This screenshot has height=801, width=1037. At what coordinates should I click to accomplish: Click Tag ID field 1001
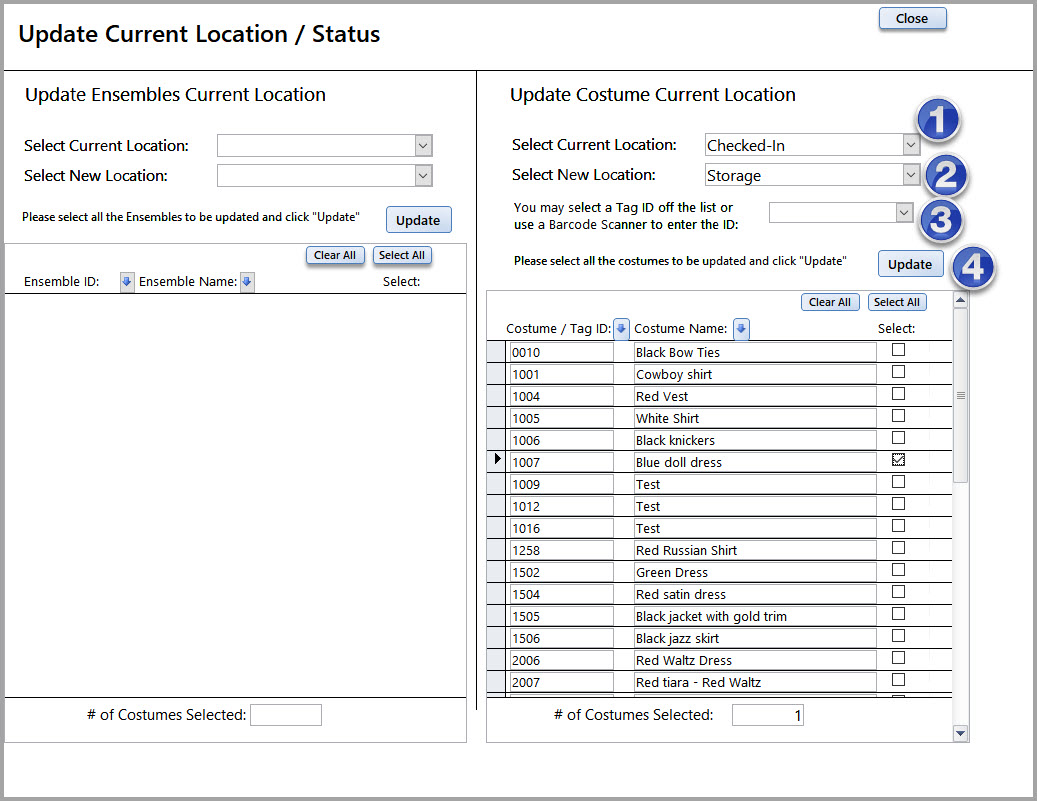pyautogui.click(x=561, y=374)
